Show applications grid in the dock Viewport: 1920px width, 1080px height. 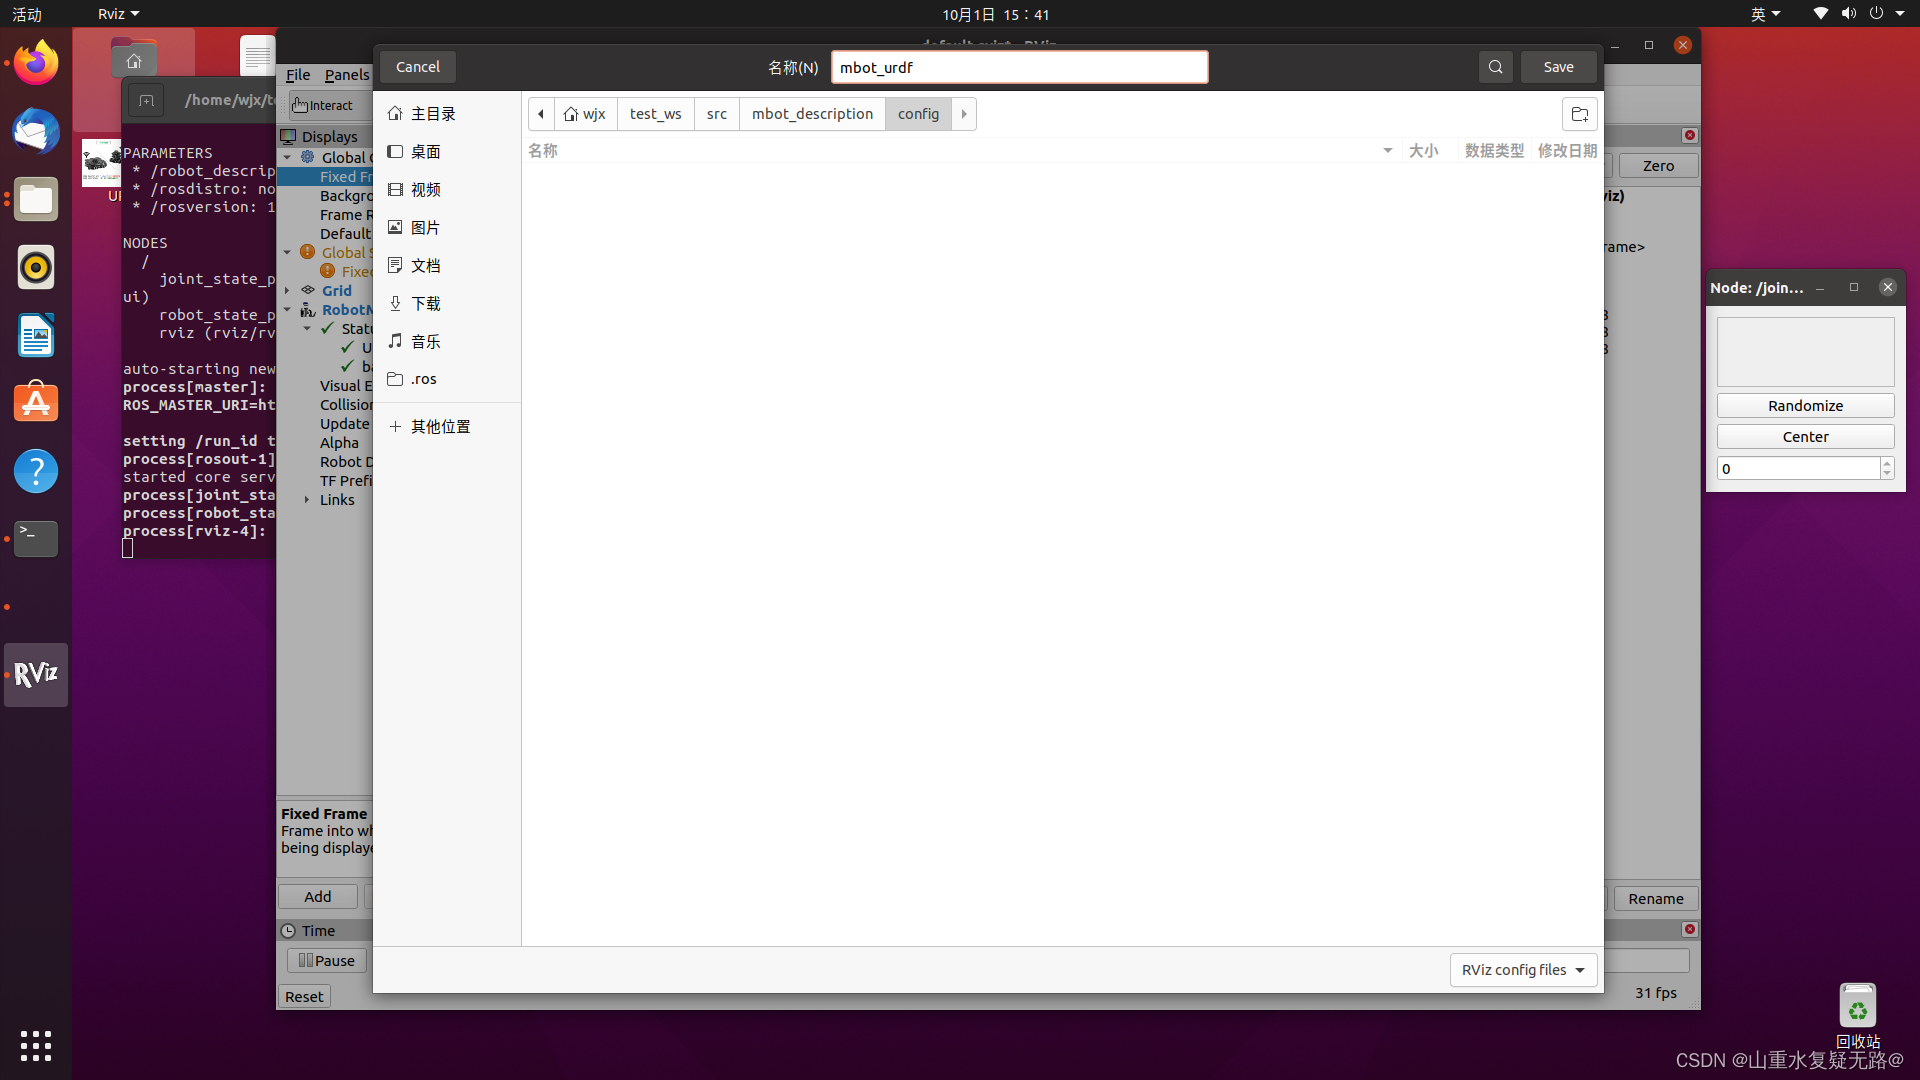36,1046
